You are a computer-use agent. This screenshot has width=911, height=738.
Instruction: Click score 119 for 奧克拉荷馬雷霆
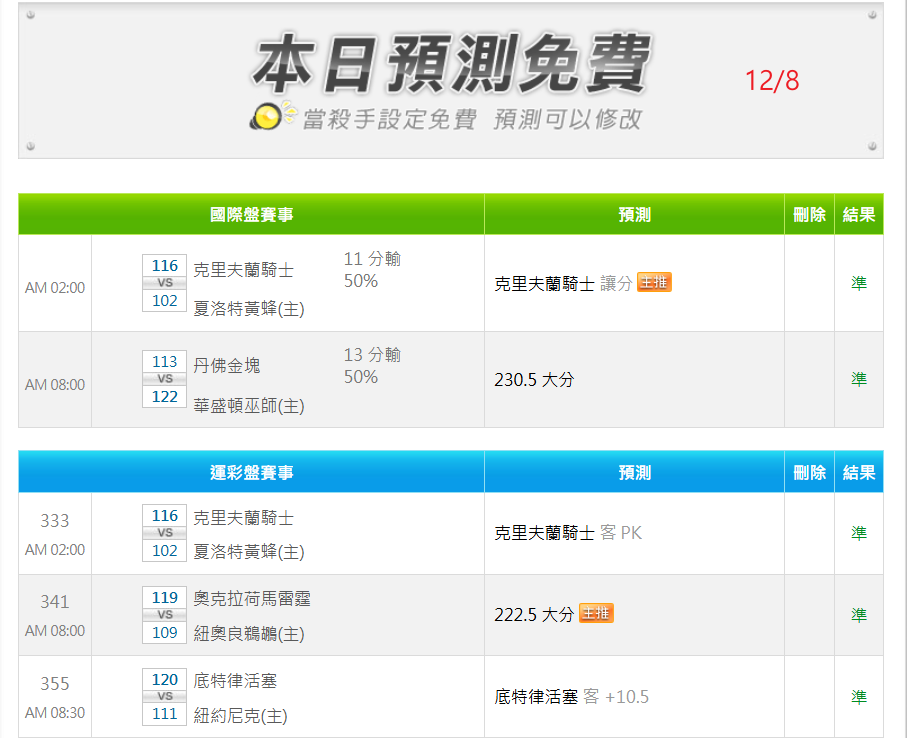(x=164, y=597)
